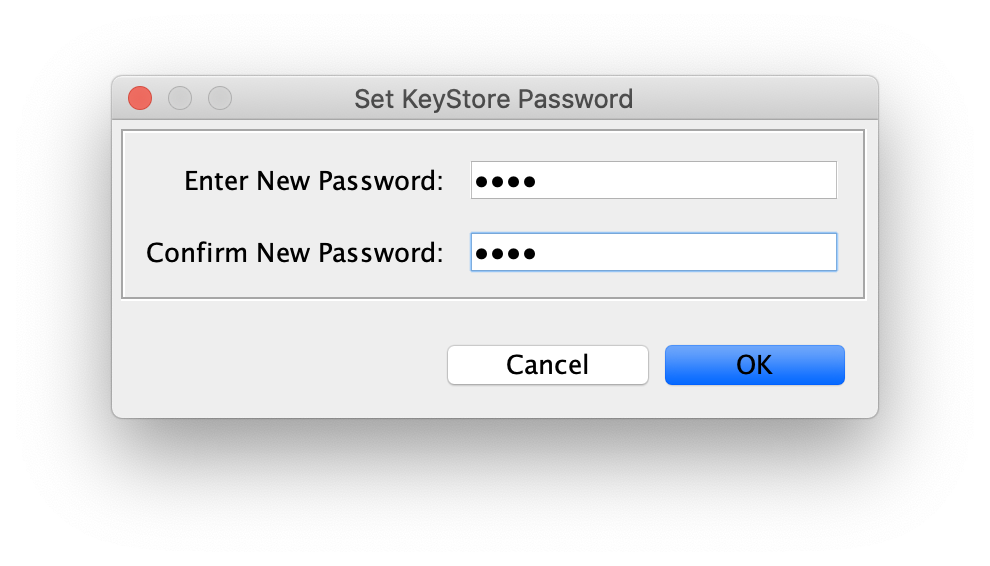Image resolution: width=990 pixels, height=566 pixels.
Task: Confirm the new password with OK
Action: [754, 364]
